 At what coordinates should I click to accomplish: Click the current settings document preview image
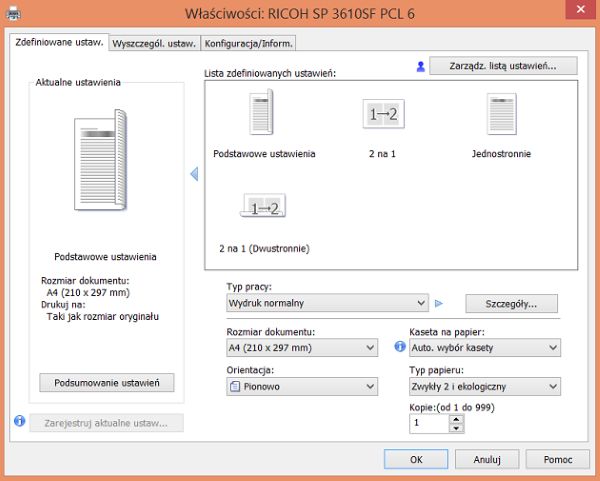point(101,160)
